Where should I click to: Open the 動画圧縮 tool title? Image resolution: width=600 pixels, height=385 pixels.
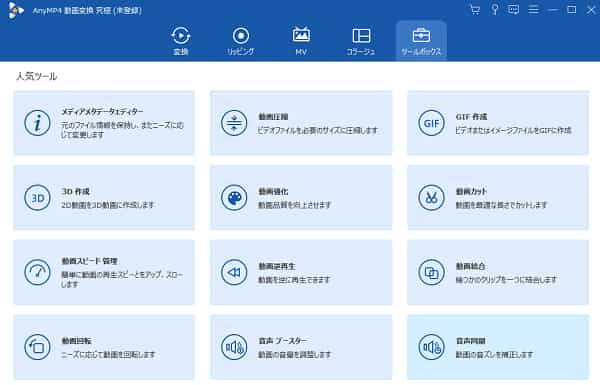[273, 117]
